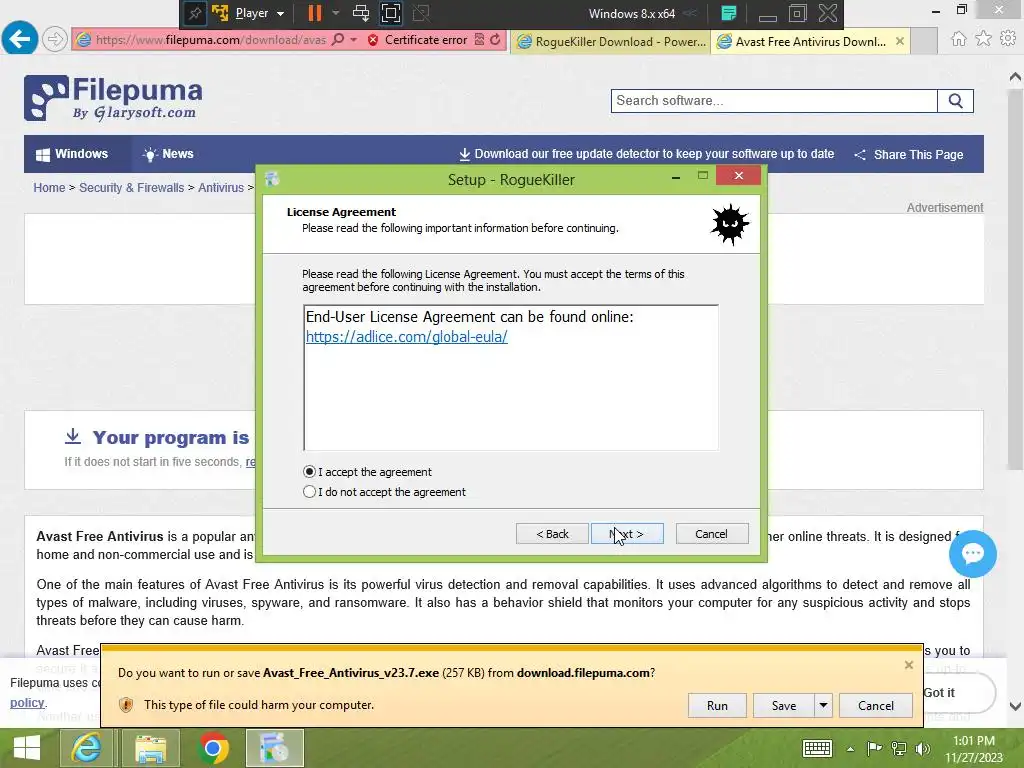This screenshot has width=1024, height=768.
Task: Open the Player menu dropdown
Action: tap(259, 13)
